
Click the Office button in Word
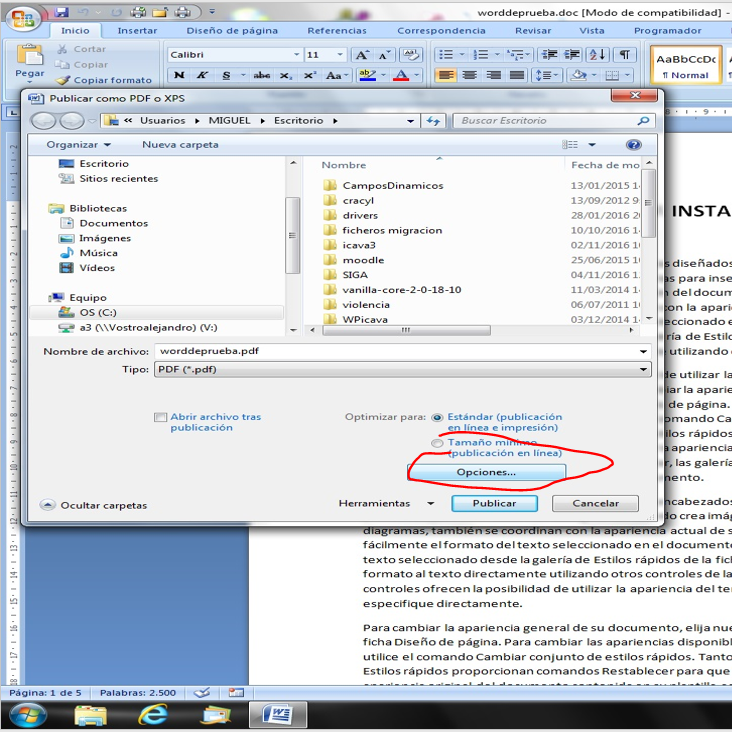(x=22, y=17)
